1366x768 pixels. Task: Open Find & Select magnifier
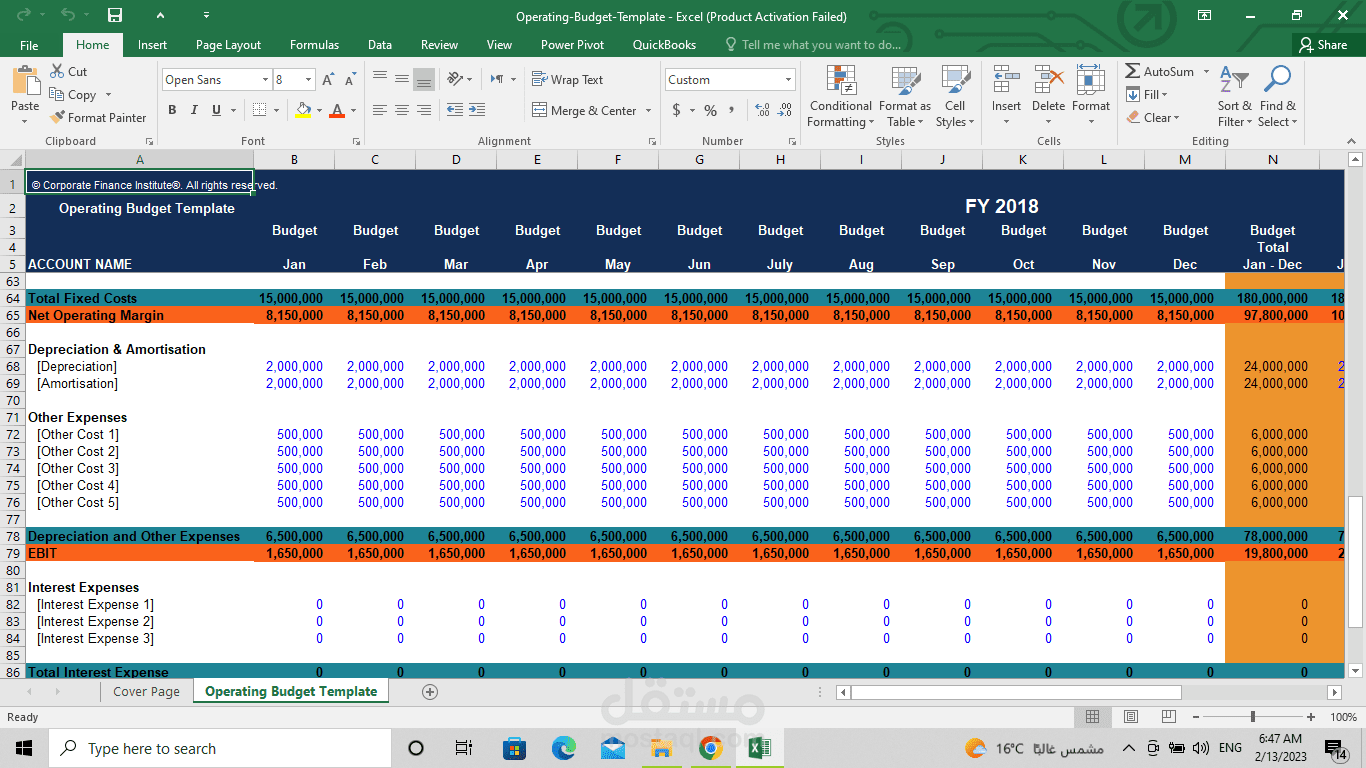point(1277,97)
